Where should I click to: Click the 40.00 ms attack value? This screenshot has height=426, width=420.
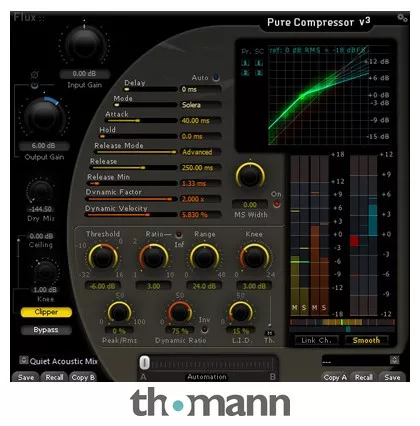(x=201, y=121)
